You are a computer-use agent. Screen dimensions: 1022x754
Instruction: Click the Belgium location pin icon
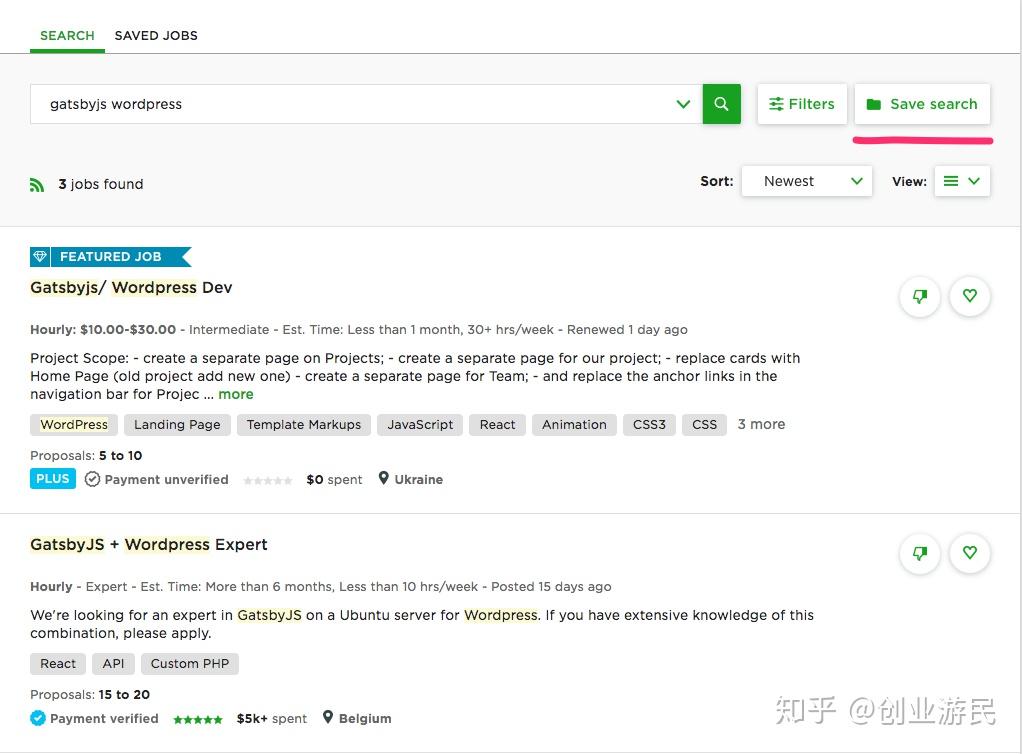[328, 718]
